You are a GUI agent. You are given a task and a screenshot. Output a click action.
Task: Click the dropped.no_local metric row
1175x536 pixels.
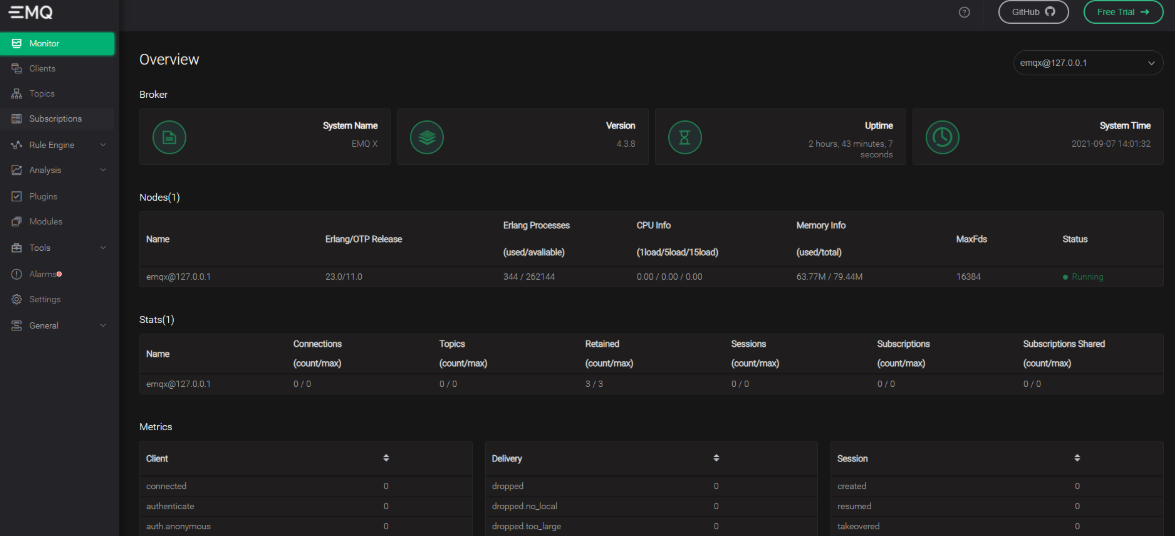(x=651, y=506)
